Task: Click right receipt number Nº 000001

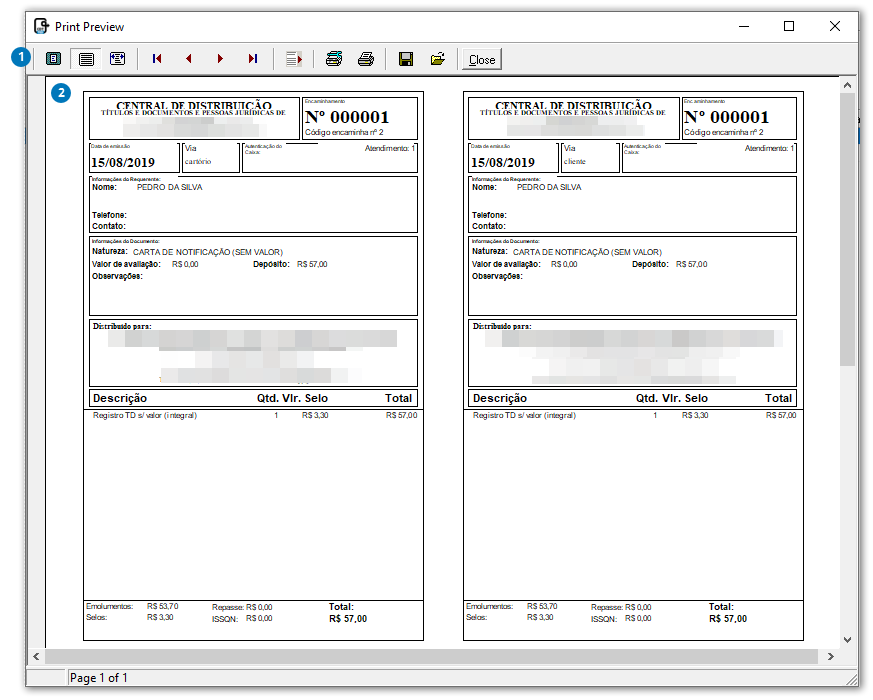Action: coord(727,117)
